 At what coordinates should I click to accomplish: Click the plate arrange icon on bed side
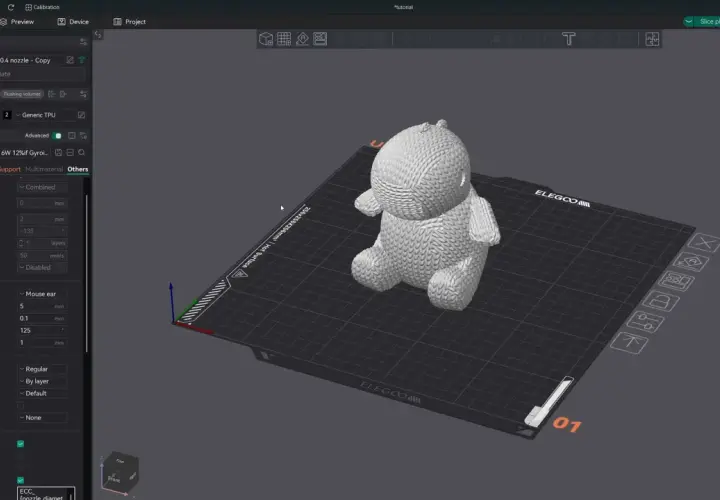pyautogui.click(x=676, y=281)
